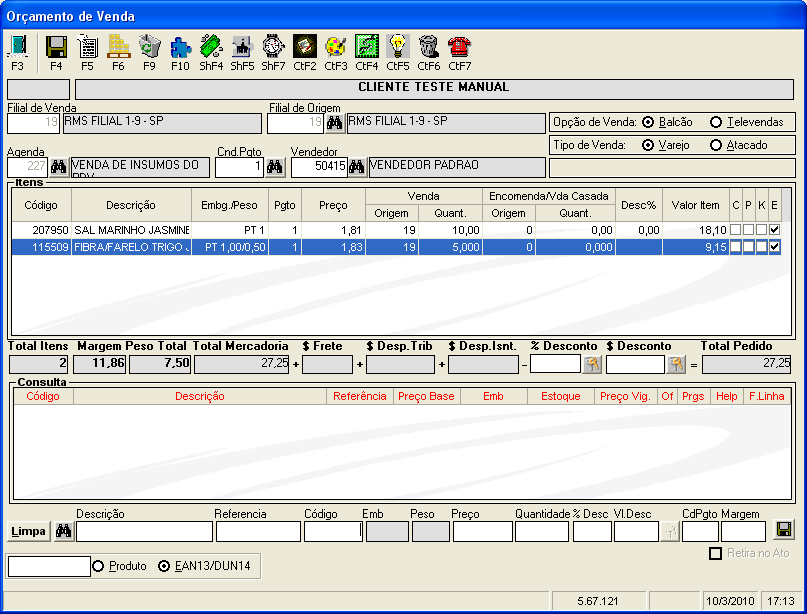Open Vendedor binoculars search
The height and width of the screenshot is (614, 807).
[356, 167]
